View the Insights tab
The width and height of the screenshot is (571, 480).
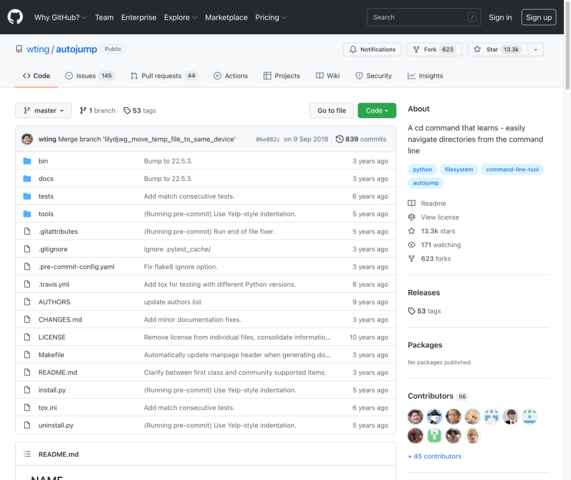click(x=425, y=76)
